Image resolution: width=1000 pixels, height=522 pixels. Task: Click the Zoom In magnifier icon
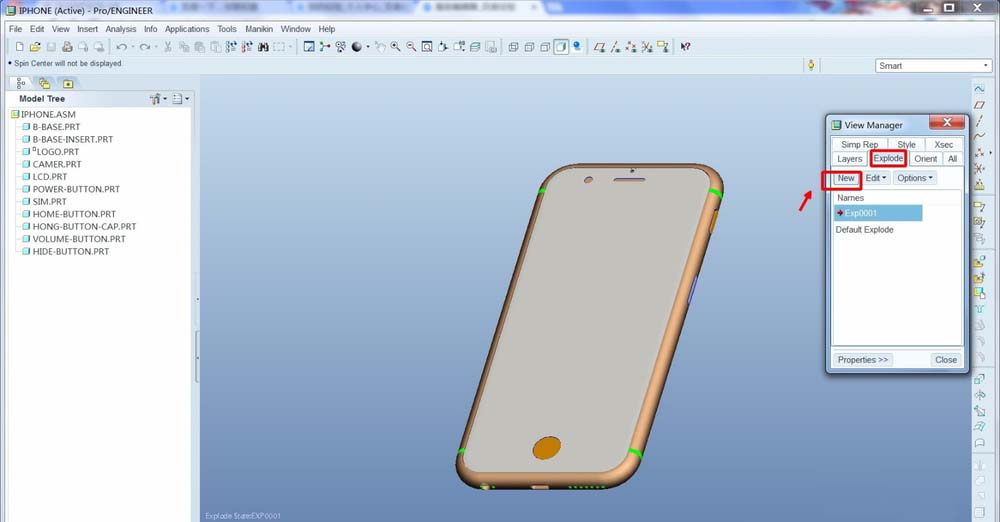(395, 47)
